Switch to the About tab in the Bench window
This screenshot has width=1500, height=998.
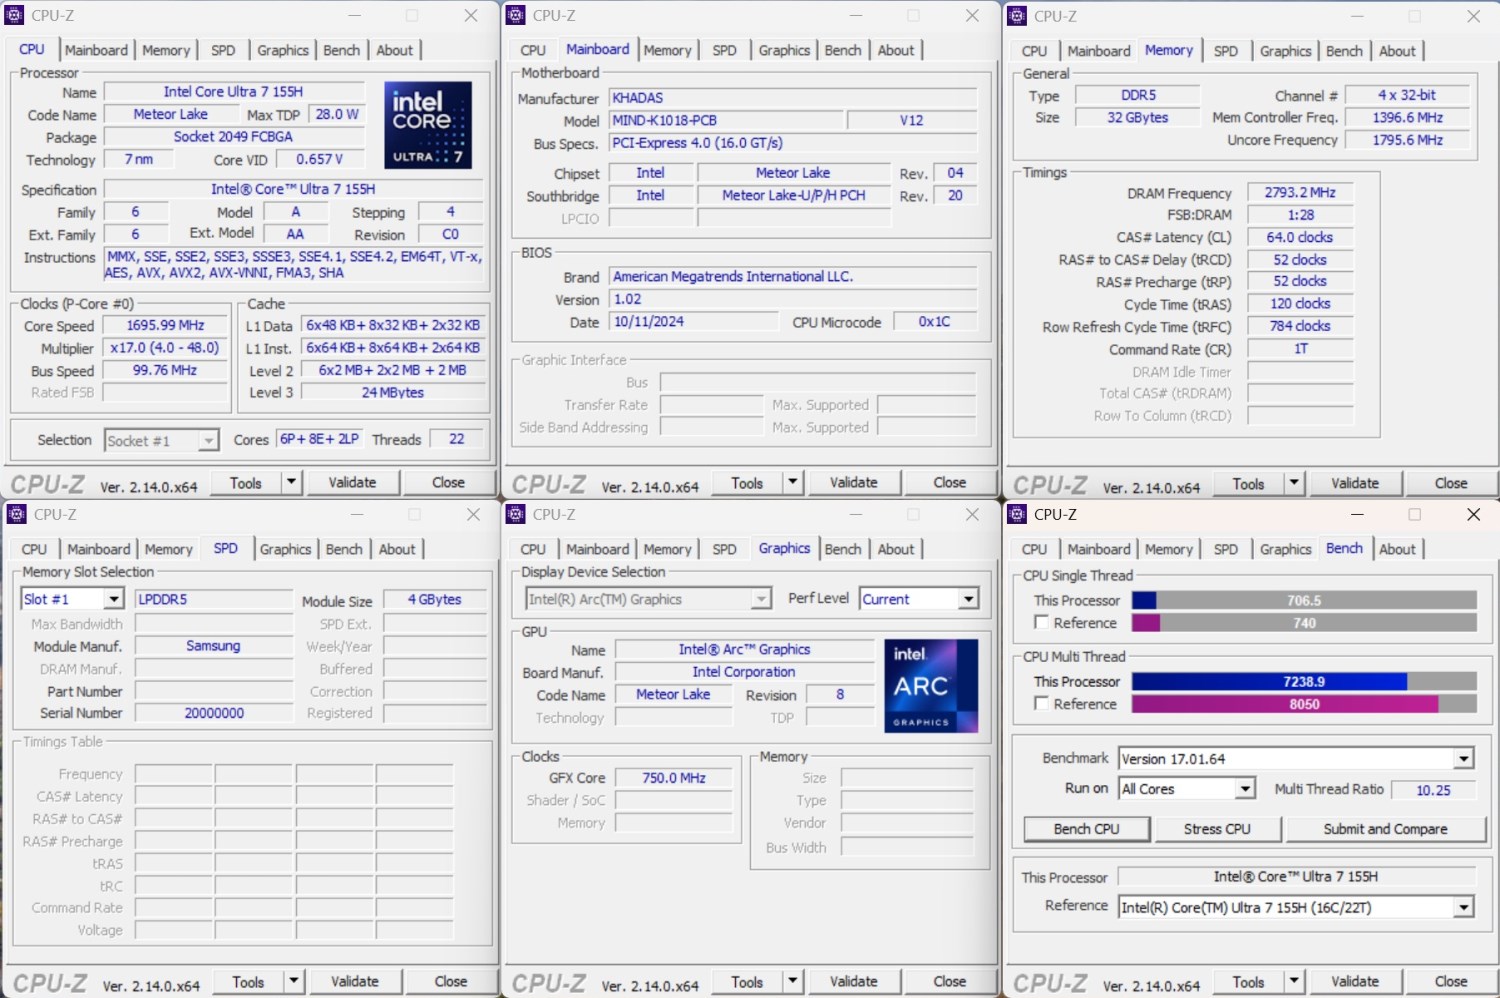pos(1397,549)
